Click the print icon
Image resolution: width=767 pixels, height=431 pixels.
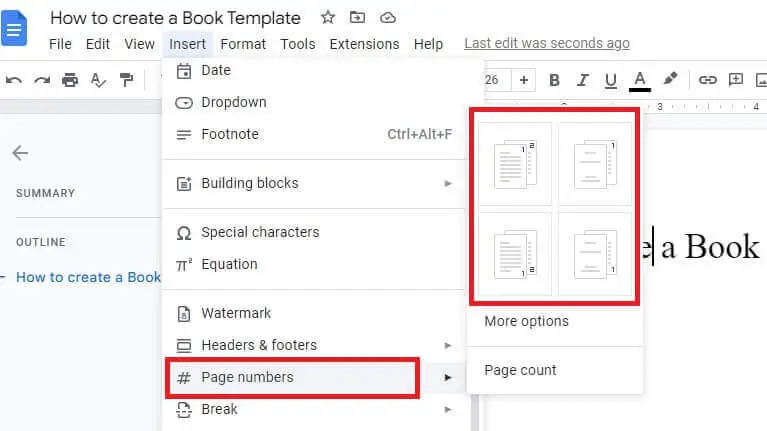coord(70,80)
